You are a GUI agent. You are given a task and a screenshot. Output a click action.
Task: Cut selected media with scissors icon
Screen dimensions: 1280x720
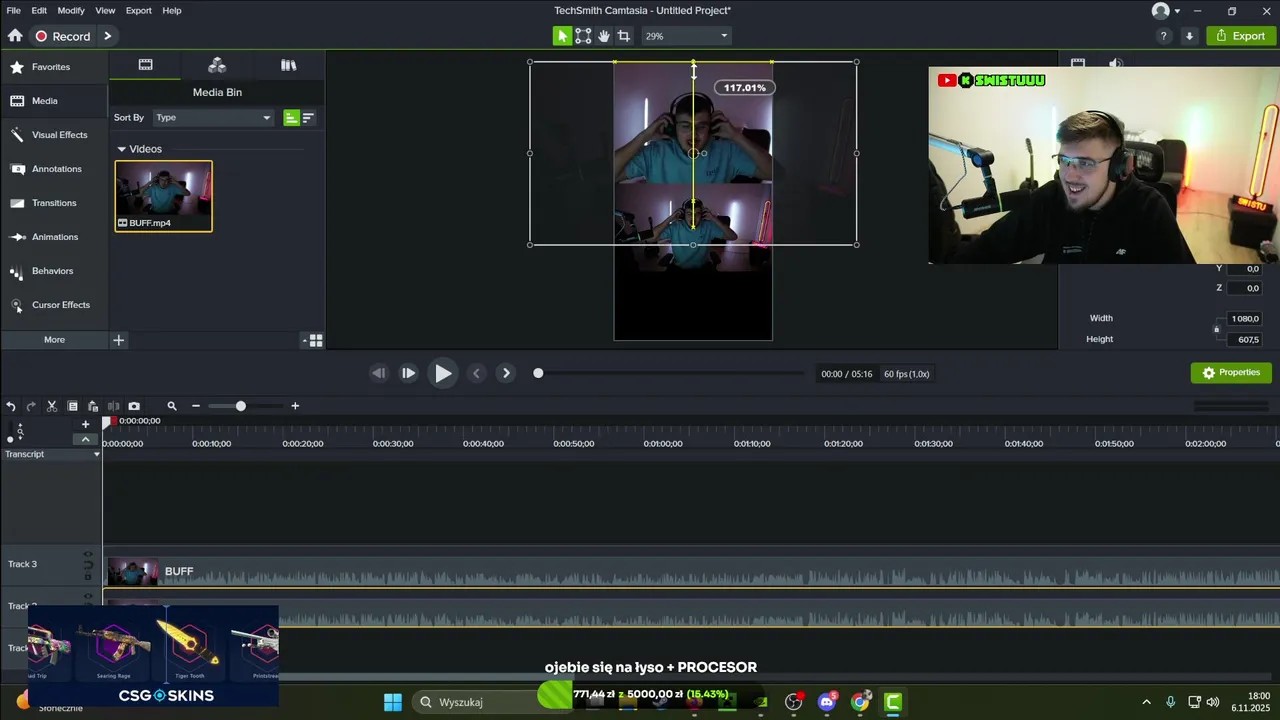point(52,406)
